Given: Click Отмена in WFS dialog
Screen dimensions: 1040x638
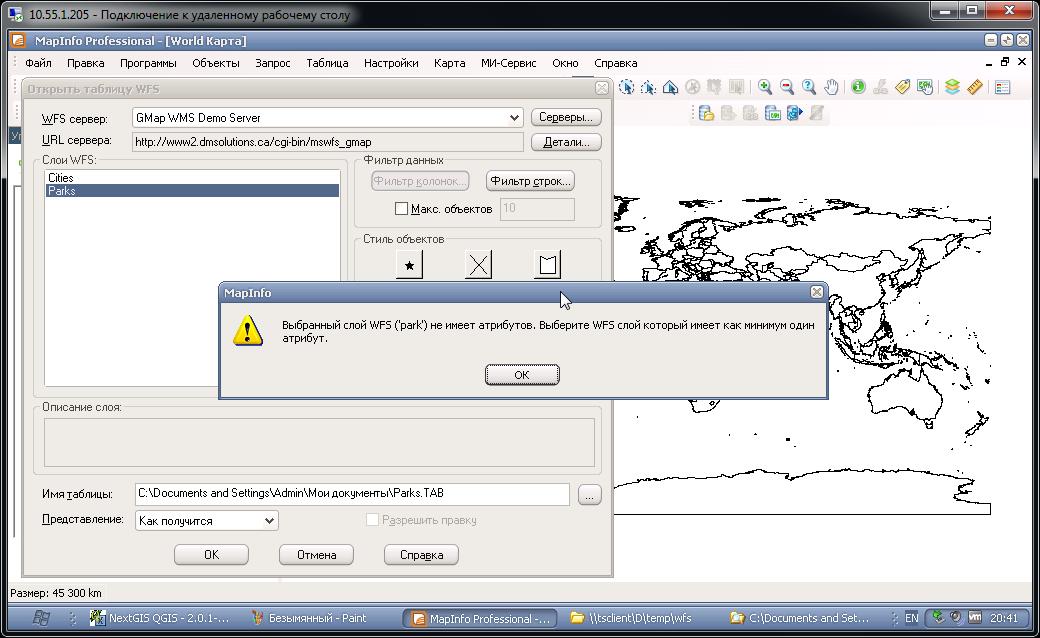Looking at the screenshot, I should pos(316,555).
